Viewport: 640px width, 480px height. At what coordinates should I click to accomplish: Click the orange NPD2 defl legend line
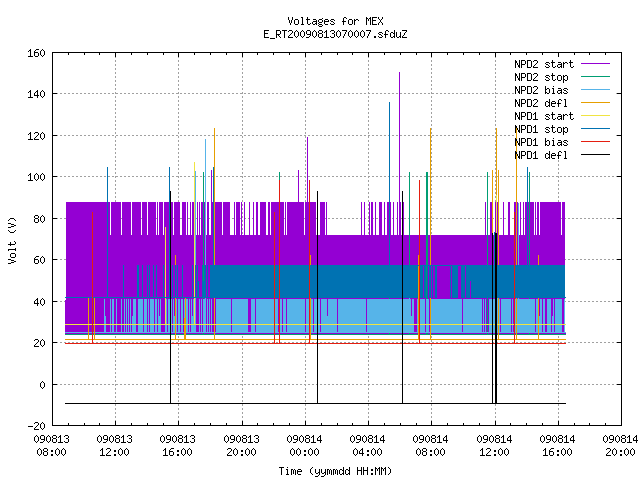[x=596, y=103]
